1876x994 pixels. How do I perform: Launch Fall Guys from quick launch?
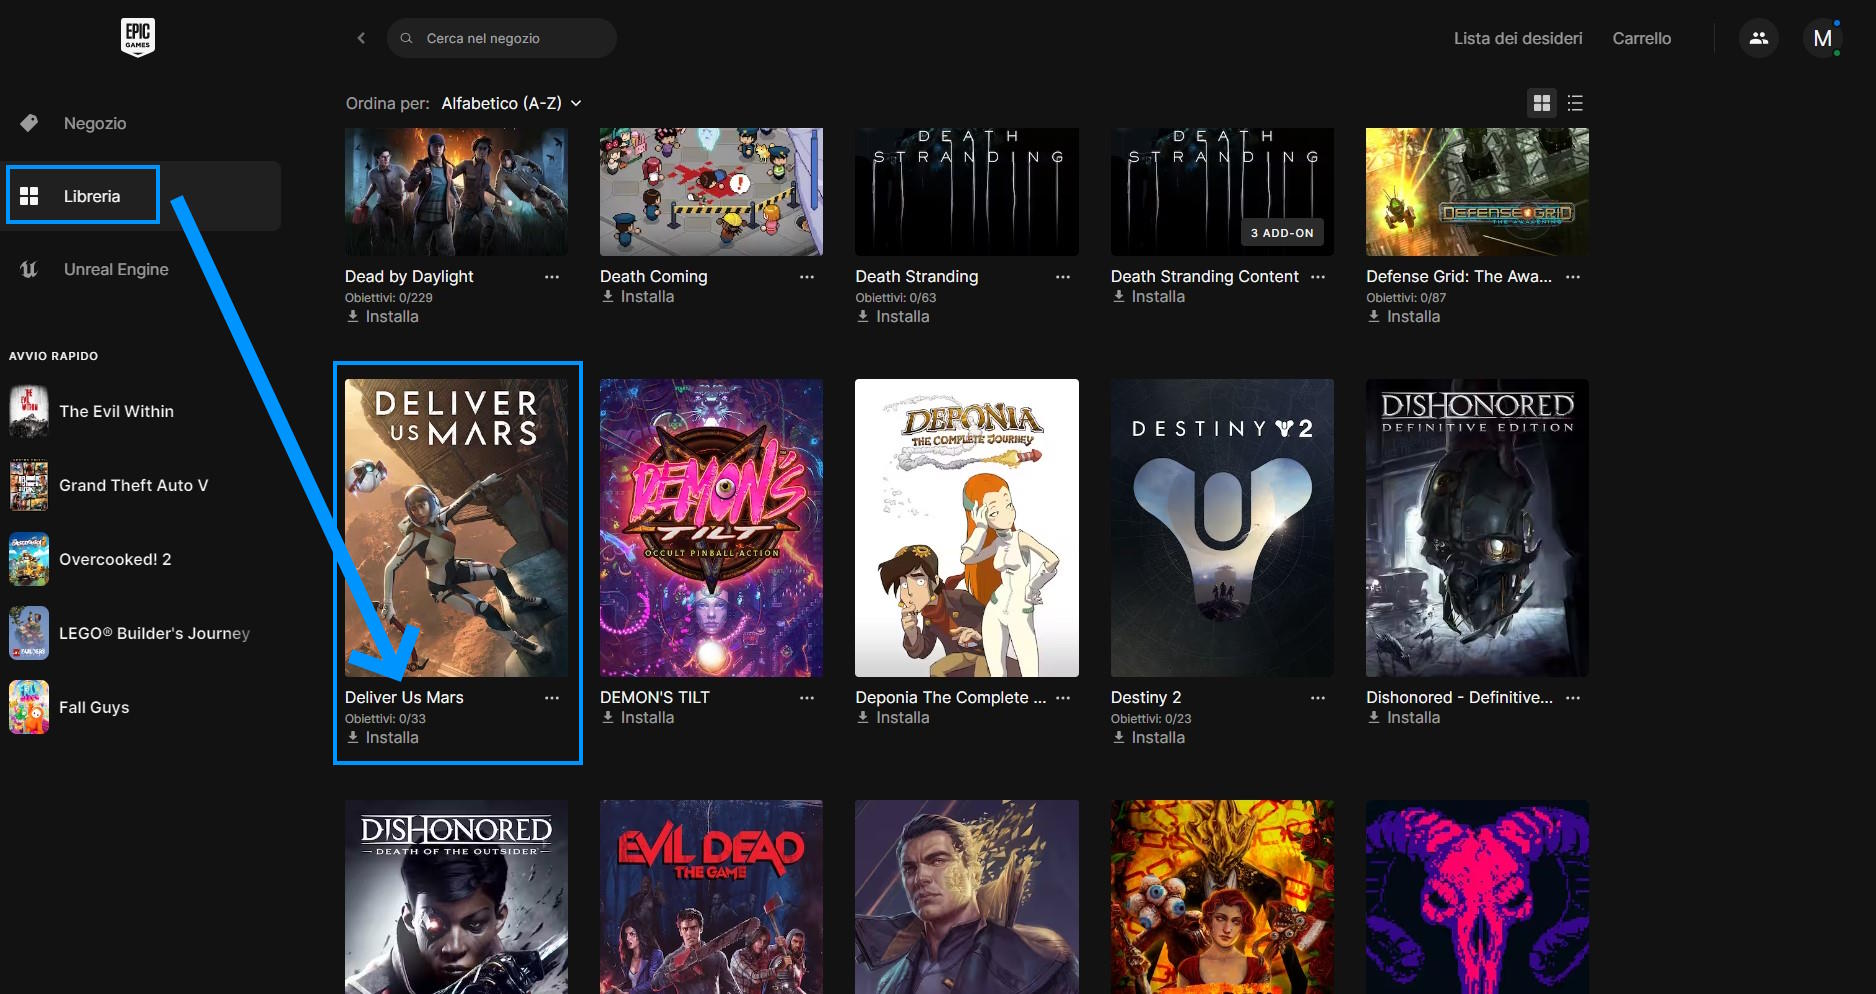(x=94, y=707)
